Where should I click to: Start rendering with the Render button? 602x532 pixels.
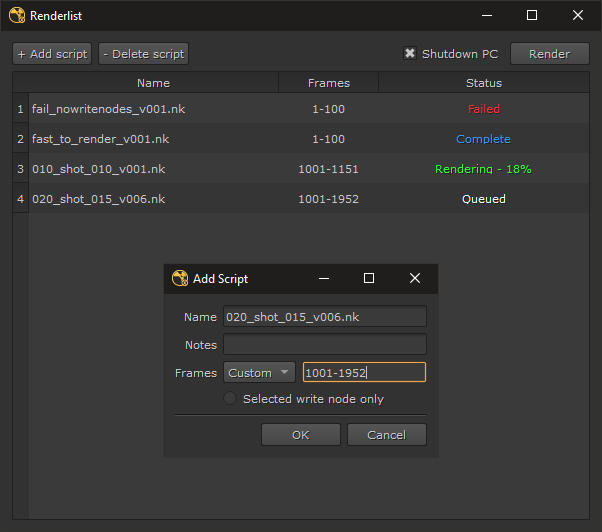point(549,54)
